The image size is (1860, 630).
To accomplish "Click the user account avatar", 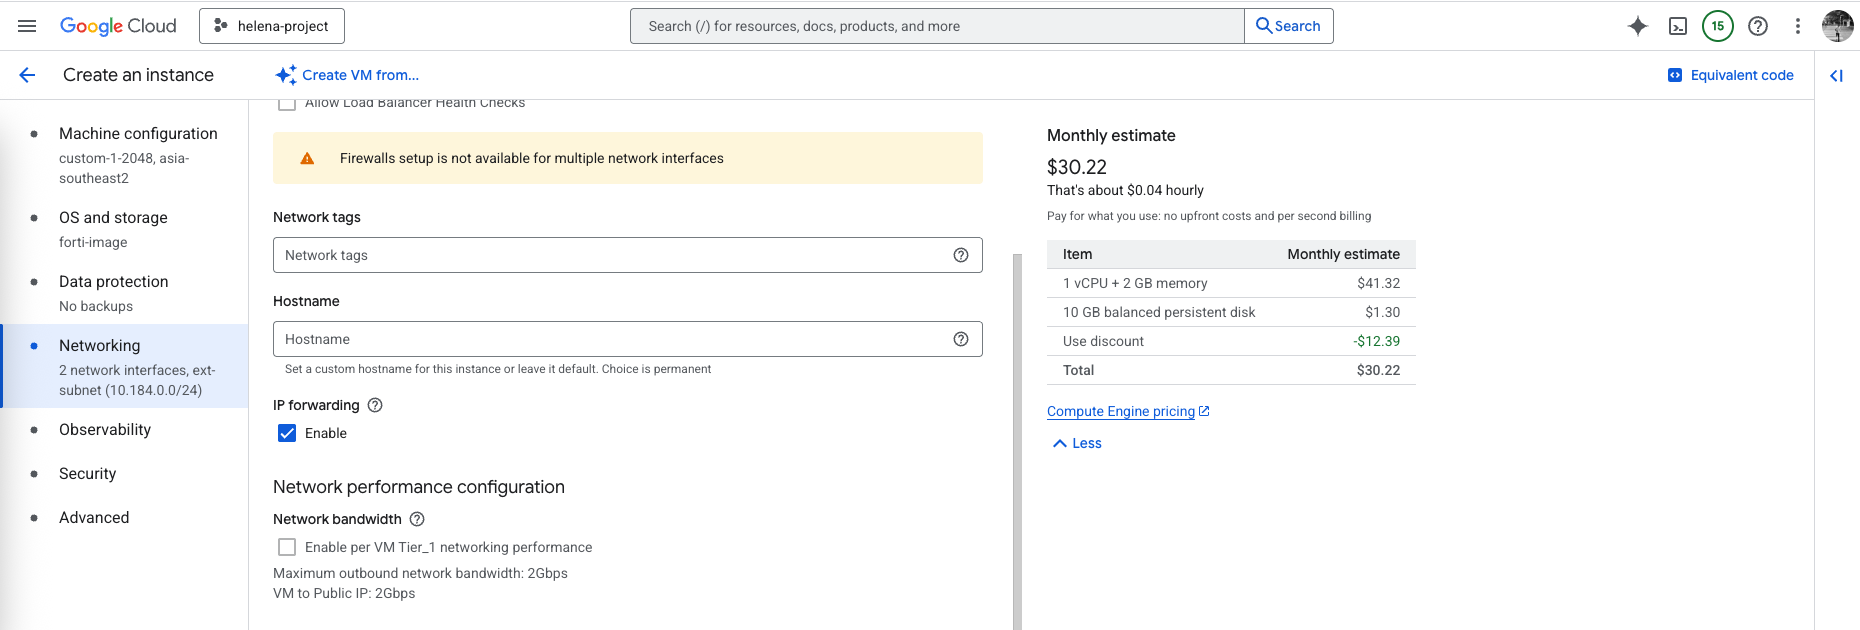I will pyautogui.click(x=1837, y=26).
